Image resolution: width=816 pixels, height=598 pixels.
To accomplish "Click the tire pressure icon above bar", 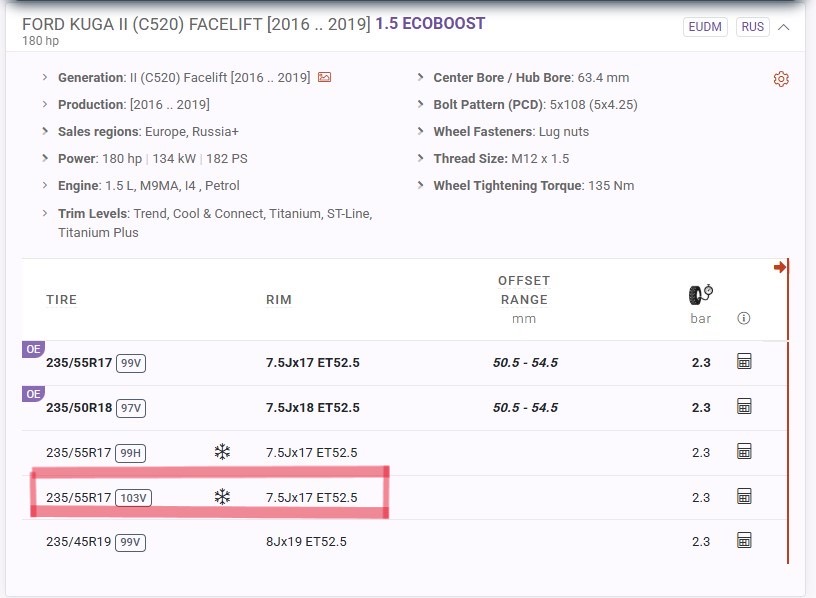I will 701,294.
